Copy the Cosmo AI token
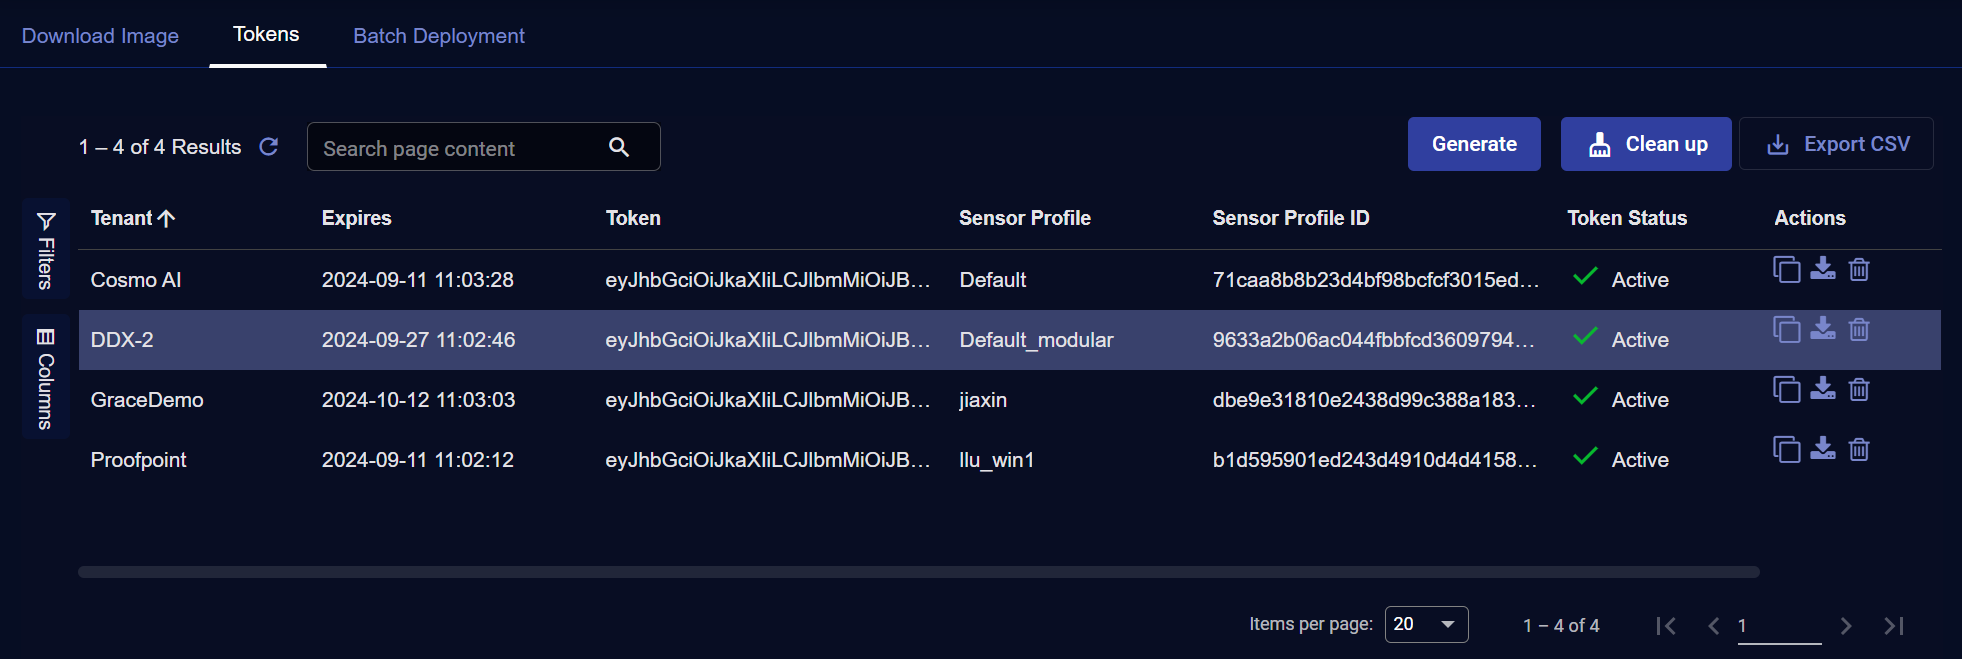Image resolution: width=1962 pixels, height=659 pixels. (x=1786, y=270)
